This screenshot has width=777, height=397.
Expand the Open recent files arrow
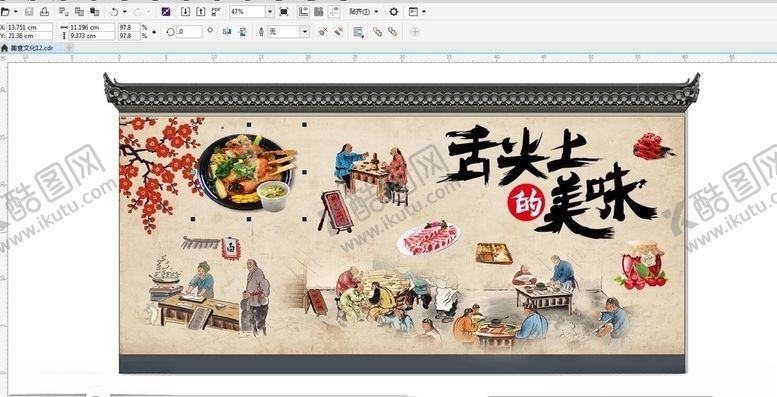coord(16,11)
